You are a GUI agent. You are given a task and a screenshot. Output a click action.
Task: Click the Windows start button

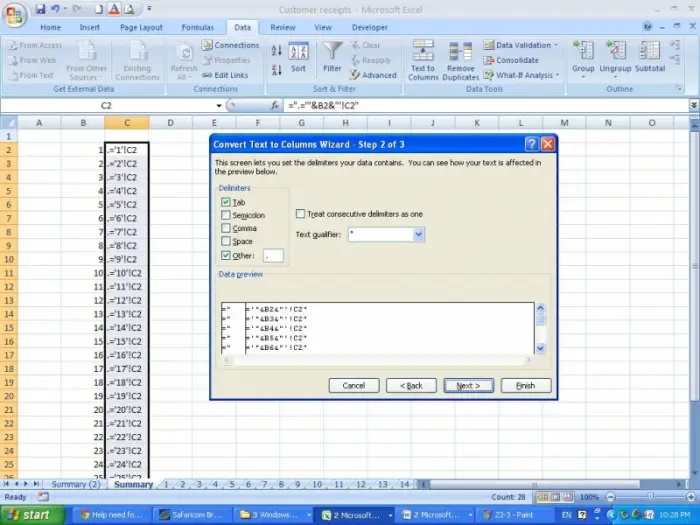33,515
